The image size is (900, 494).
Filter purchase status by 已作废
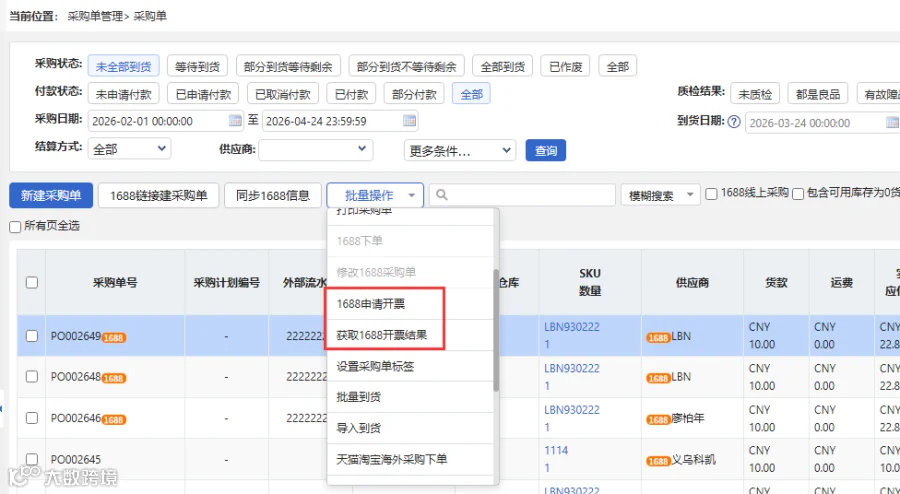pyautogui.click(x=565, y=66)
